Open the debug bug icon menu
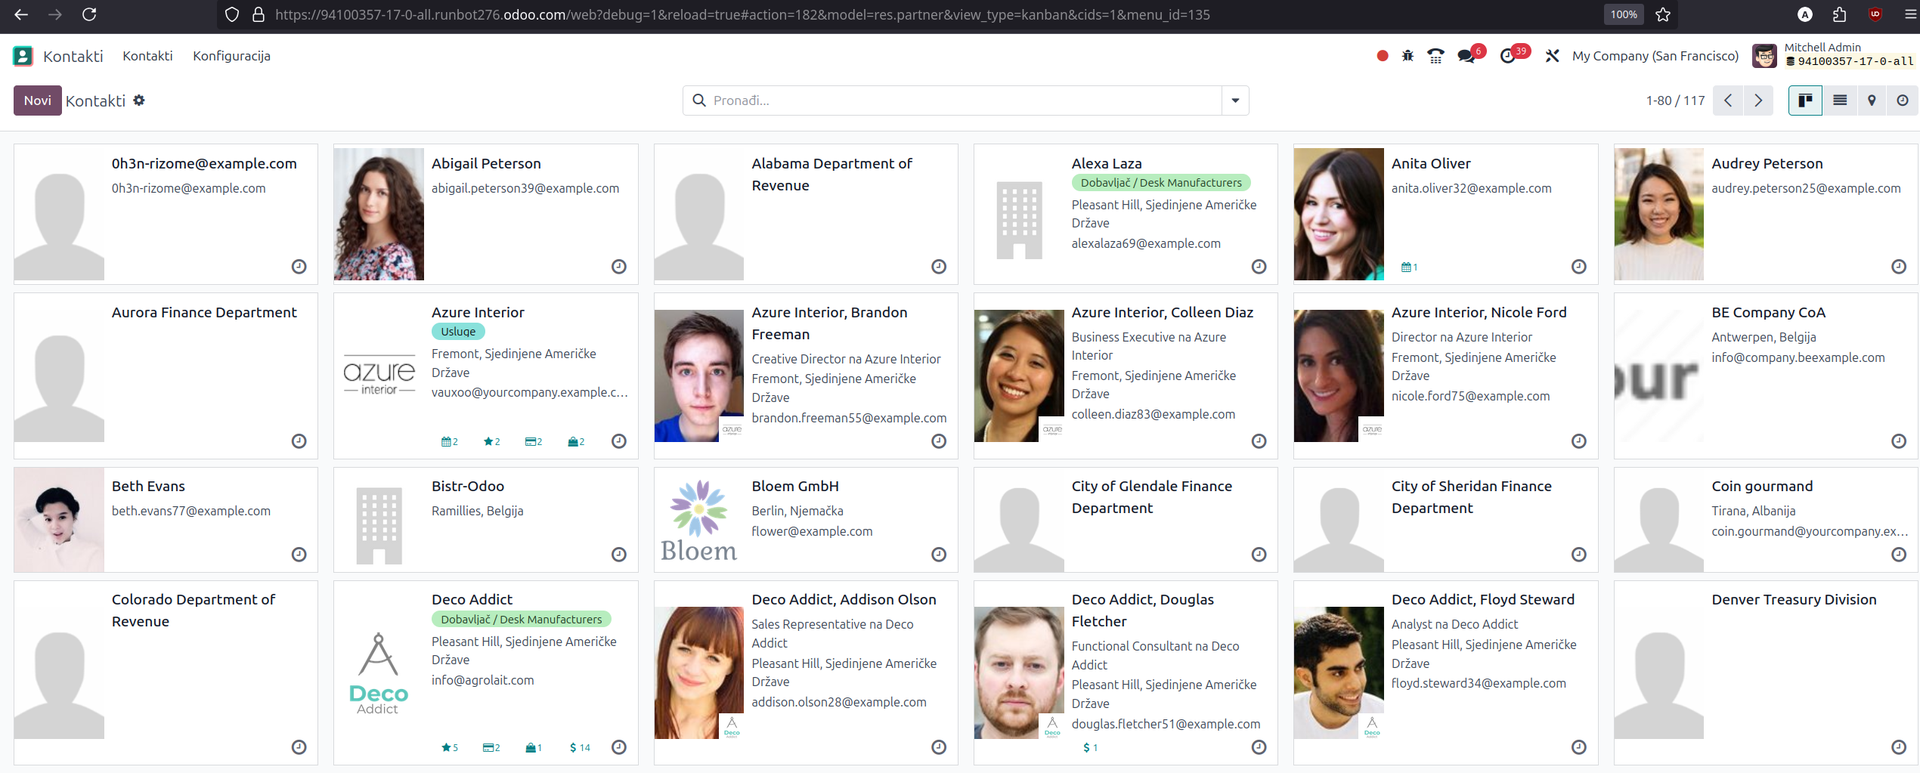The height and width of the screenshot is (773, 1920). pos(1408,56)
